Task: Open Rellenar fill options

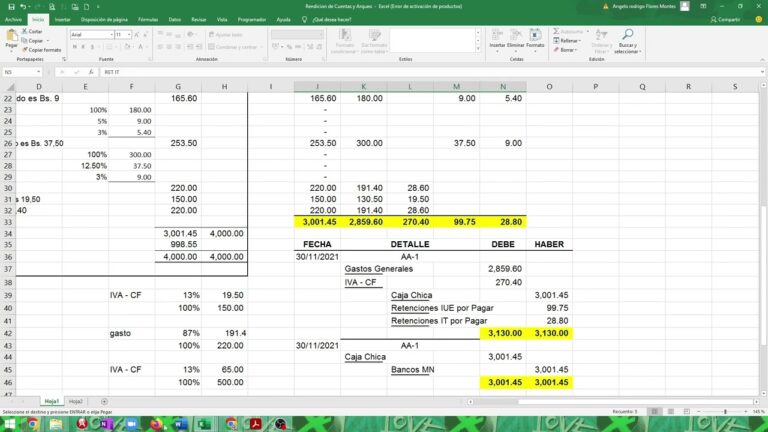Action: point(567,41)
